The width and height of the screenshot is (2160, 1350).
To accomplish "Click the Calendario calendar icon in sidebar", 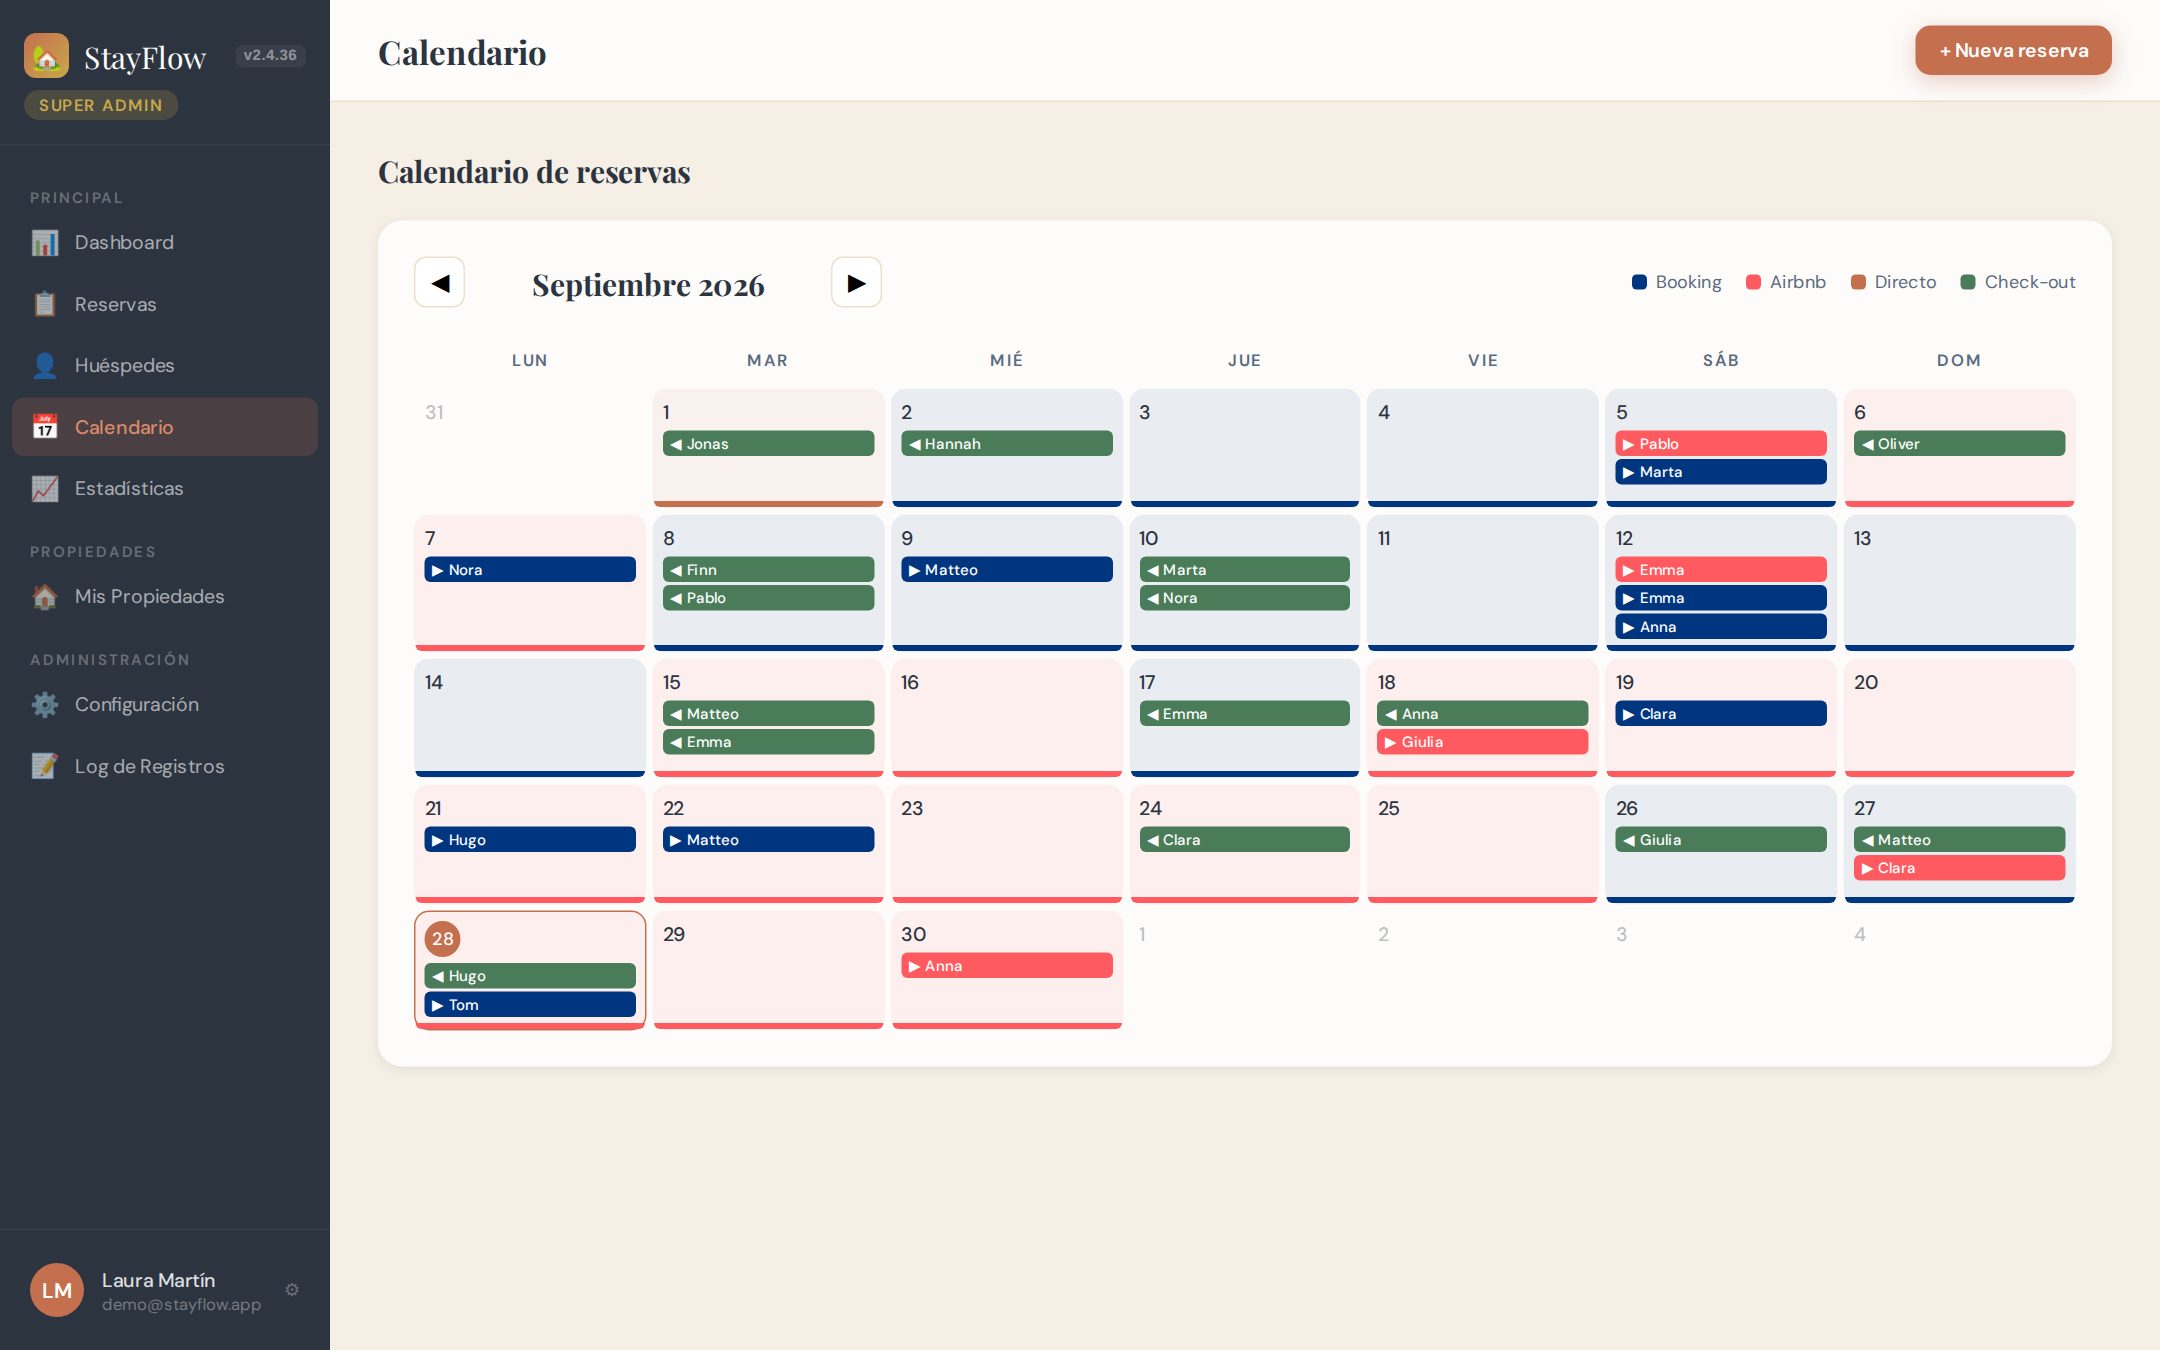I will [45, 427].
